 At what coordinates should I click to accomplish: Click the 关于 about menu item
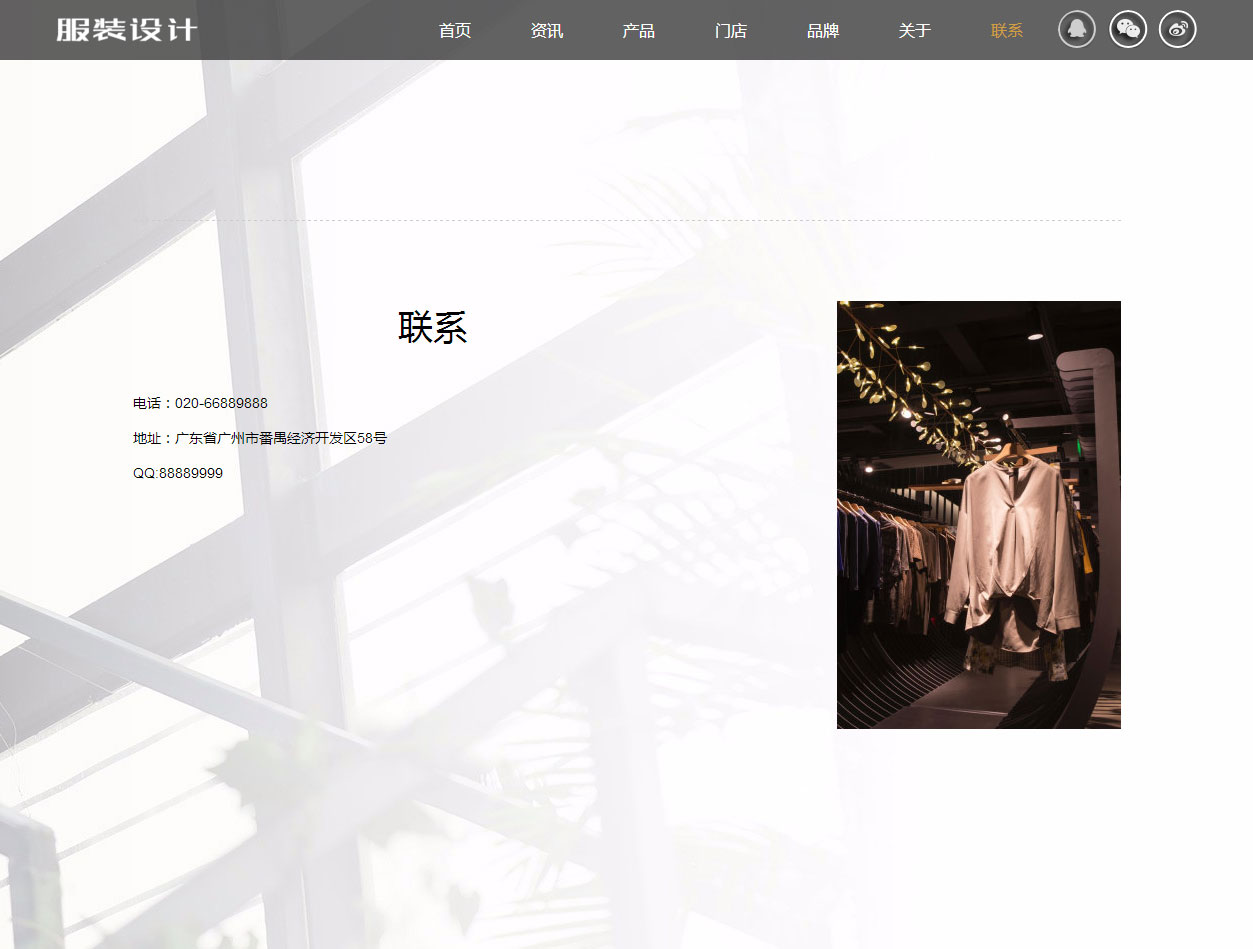coord(915,31)
